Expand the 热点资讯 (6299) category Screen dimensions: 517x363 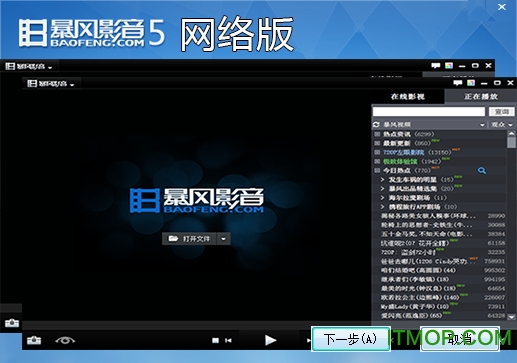[x=377, y=134]
